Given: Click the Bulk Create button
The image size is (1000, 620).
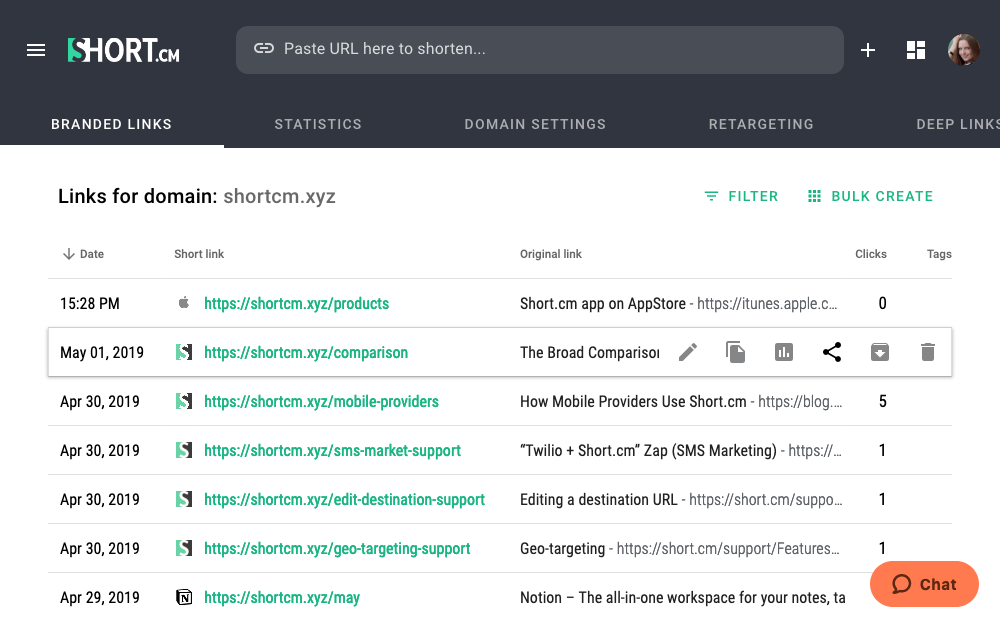Looking at the screenshot, I should [870, 196].
